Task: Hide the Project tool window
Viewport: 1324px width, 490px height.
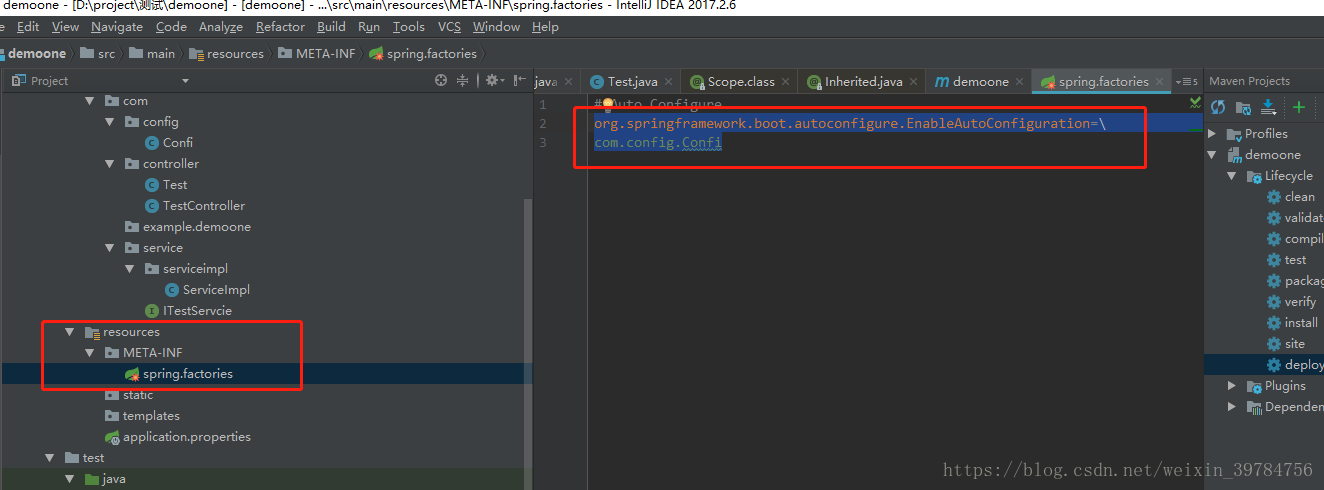Action: pos(519,81)
